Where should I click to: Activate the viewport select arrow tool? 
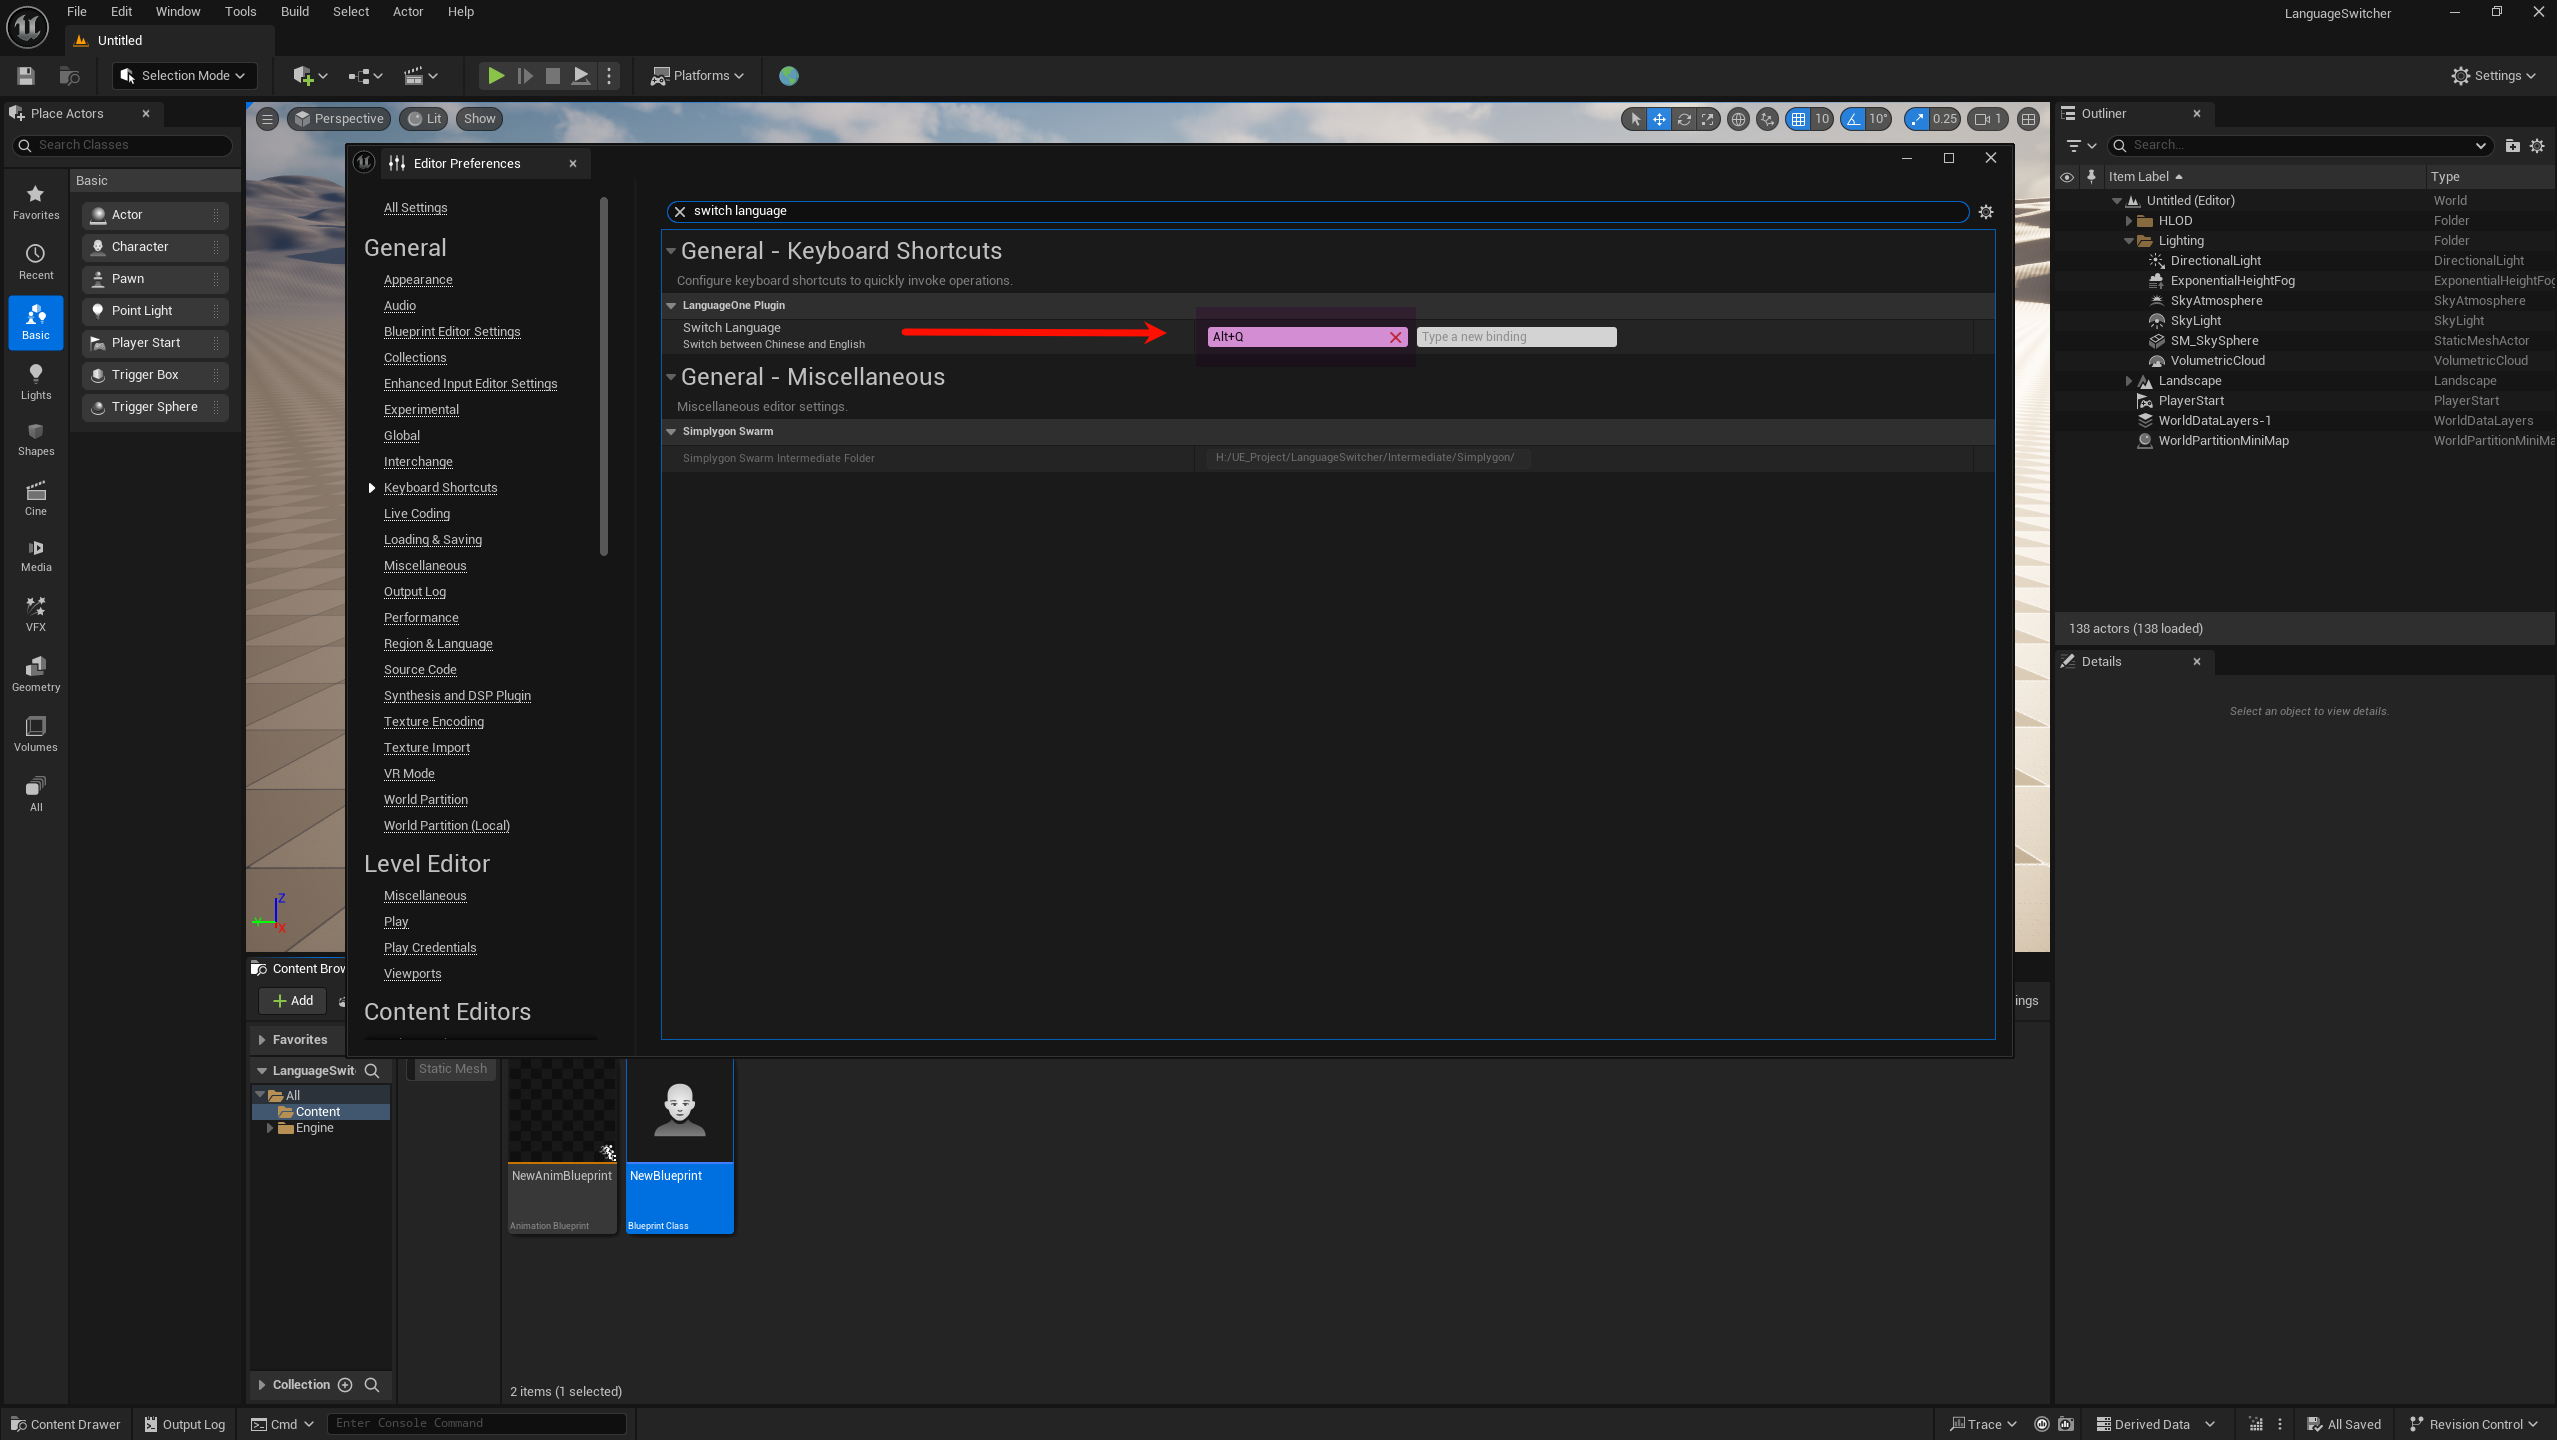(x=1635, y=119)
